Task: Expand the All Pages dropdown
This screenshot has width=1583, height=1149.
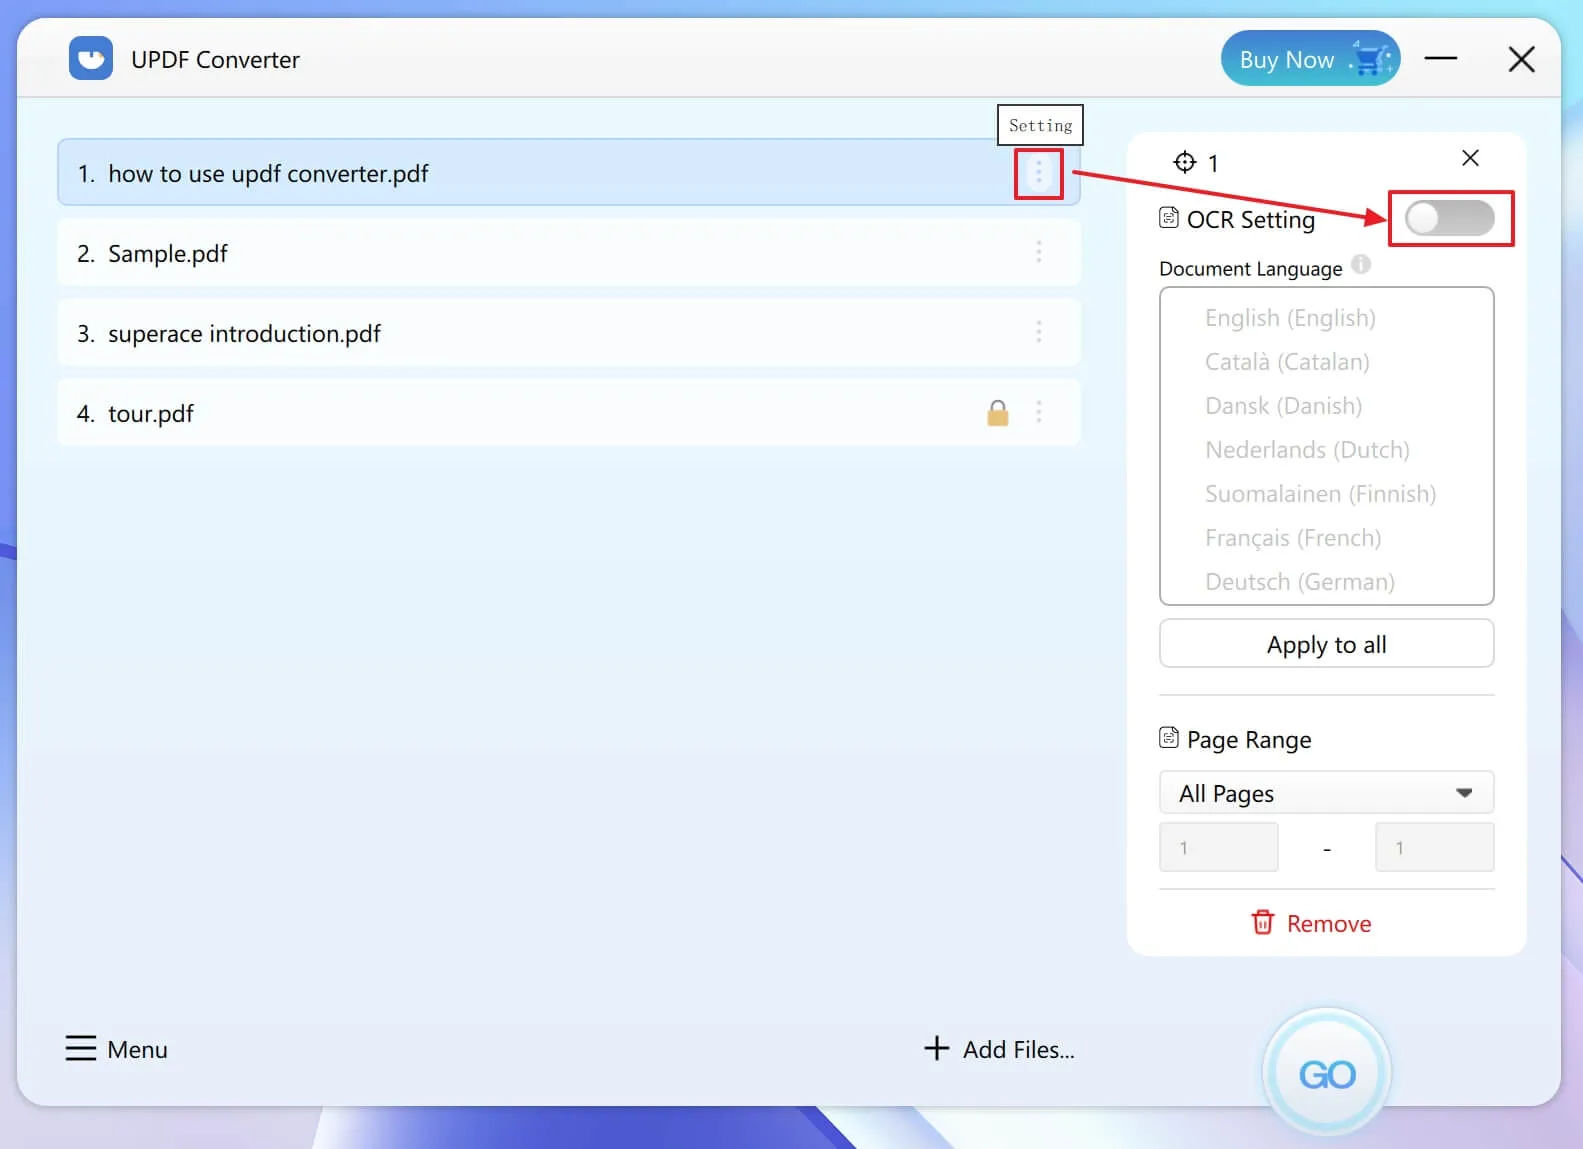Action: coord(1326,793)
